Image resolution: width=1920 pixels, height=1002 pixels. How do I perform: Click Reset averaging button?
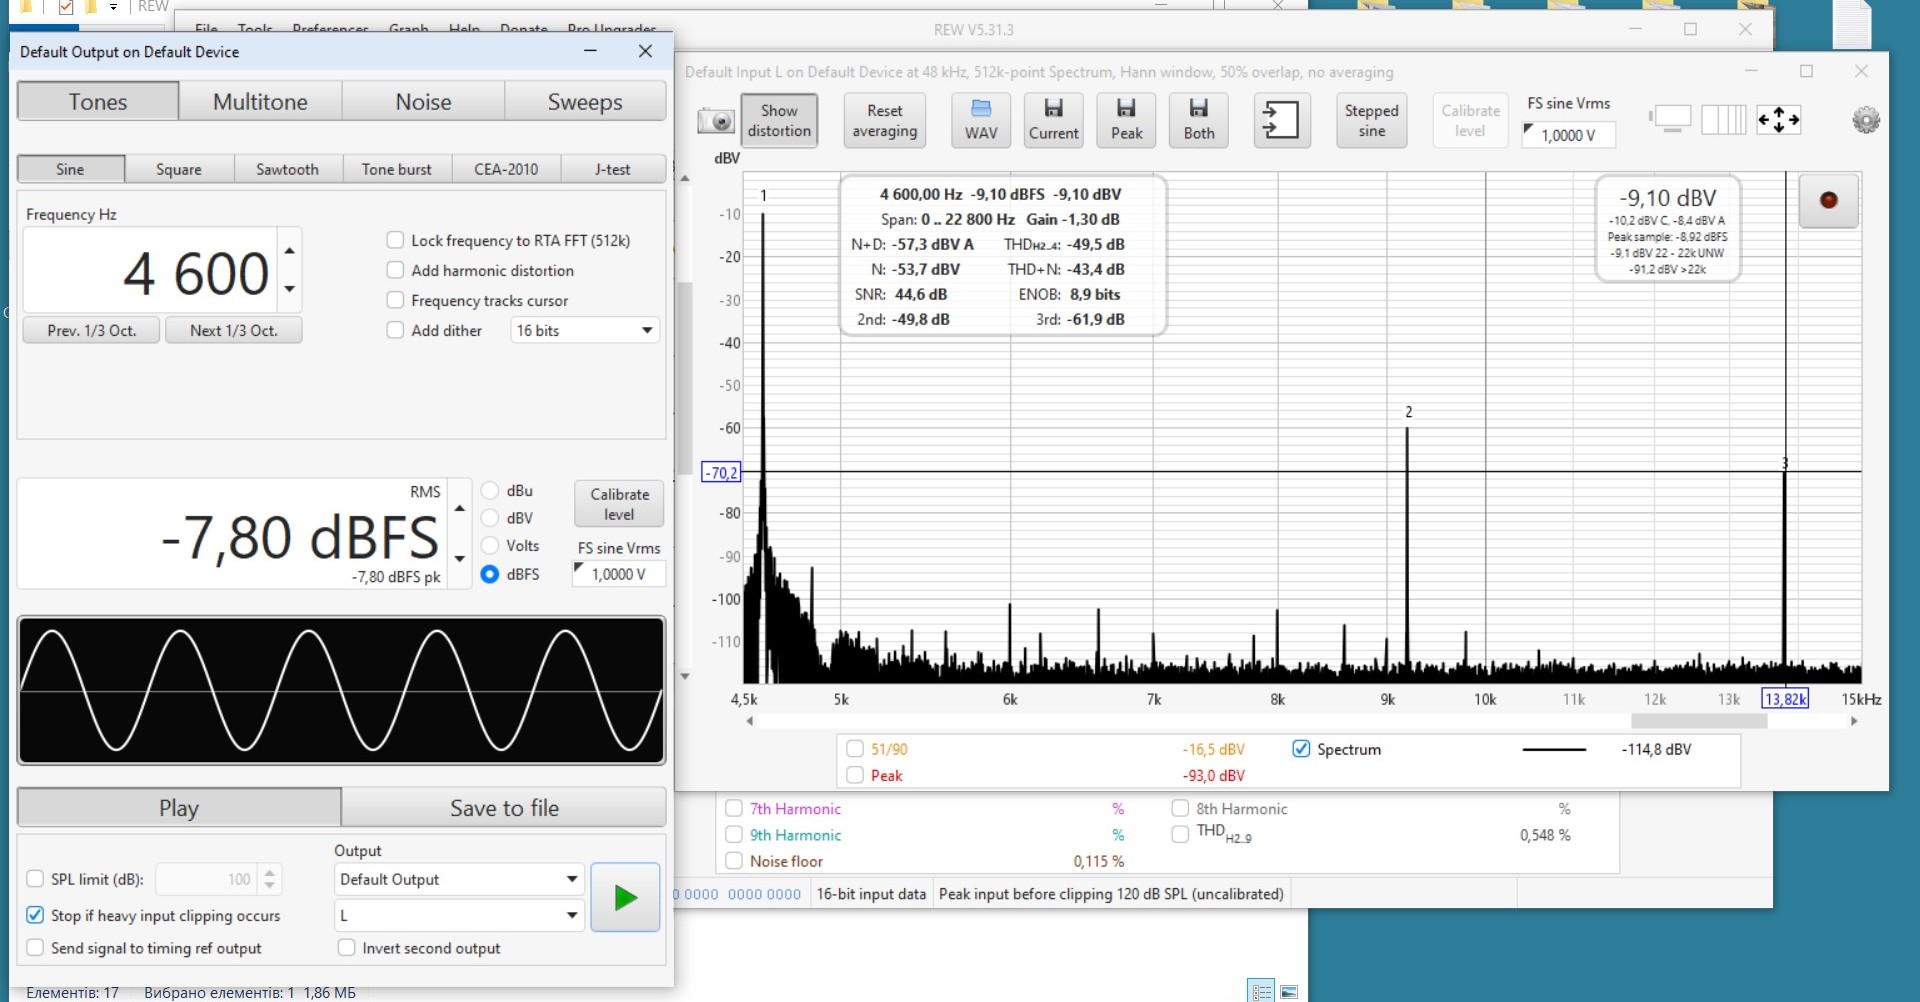pyautogui.click(x=884, y=121)
